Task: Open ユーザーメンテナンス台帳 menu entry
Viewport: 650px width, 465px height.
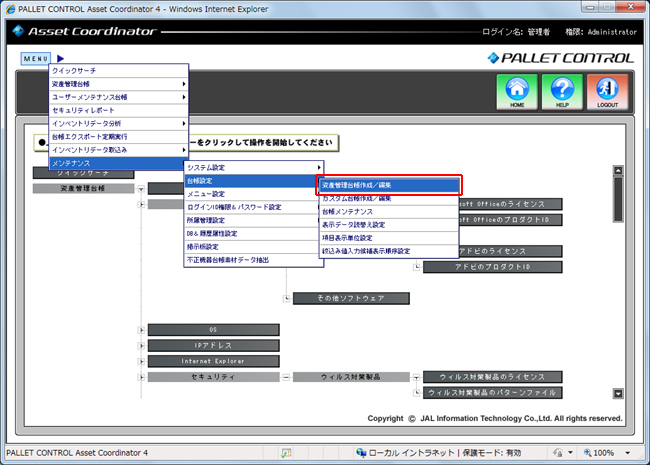Action: 119,97
